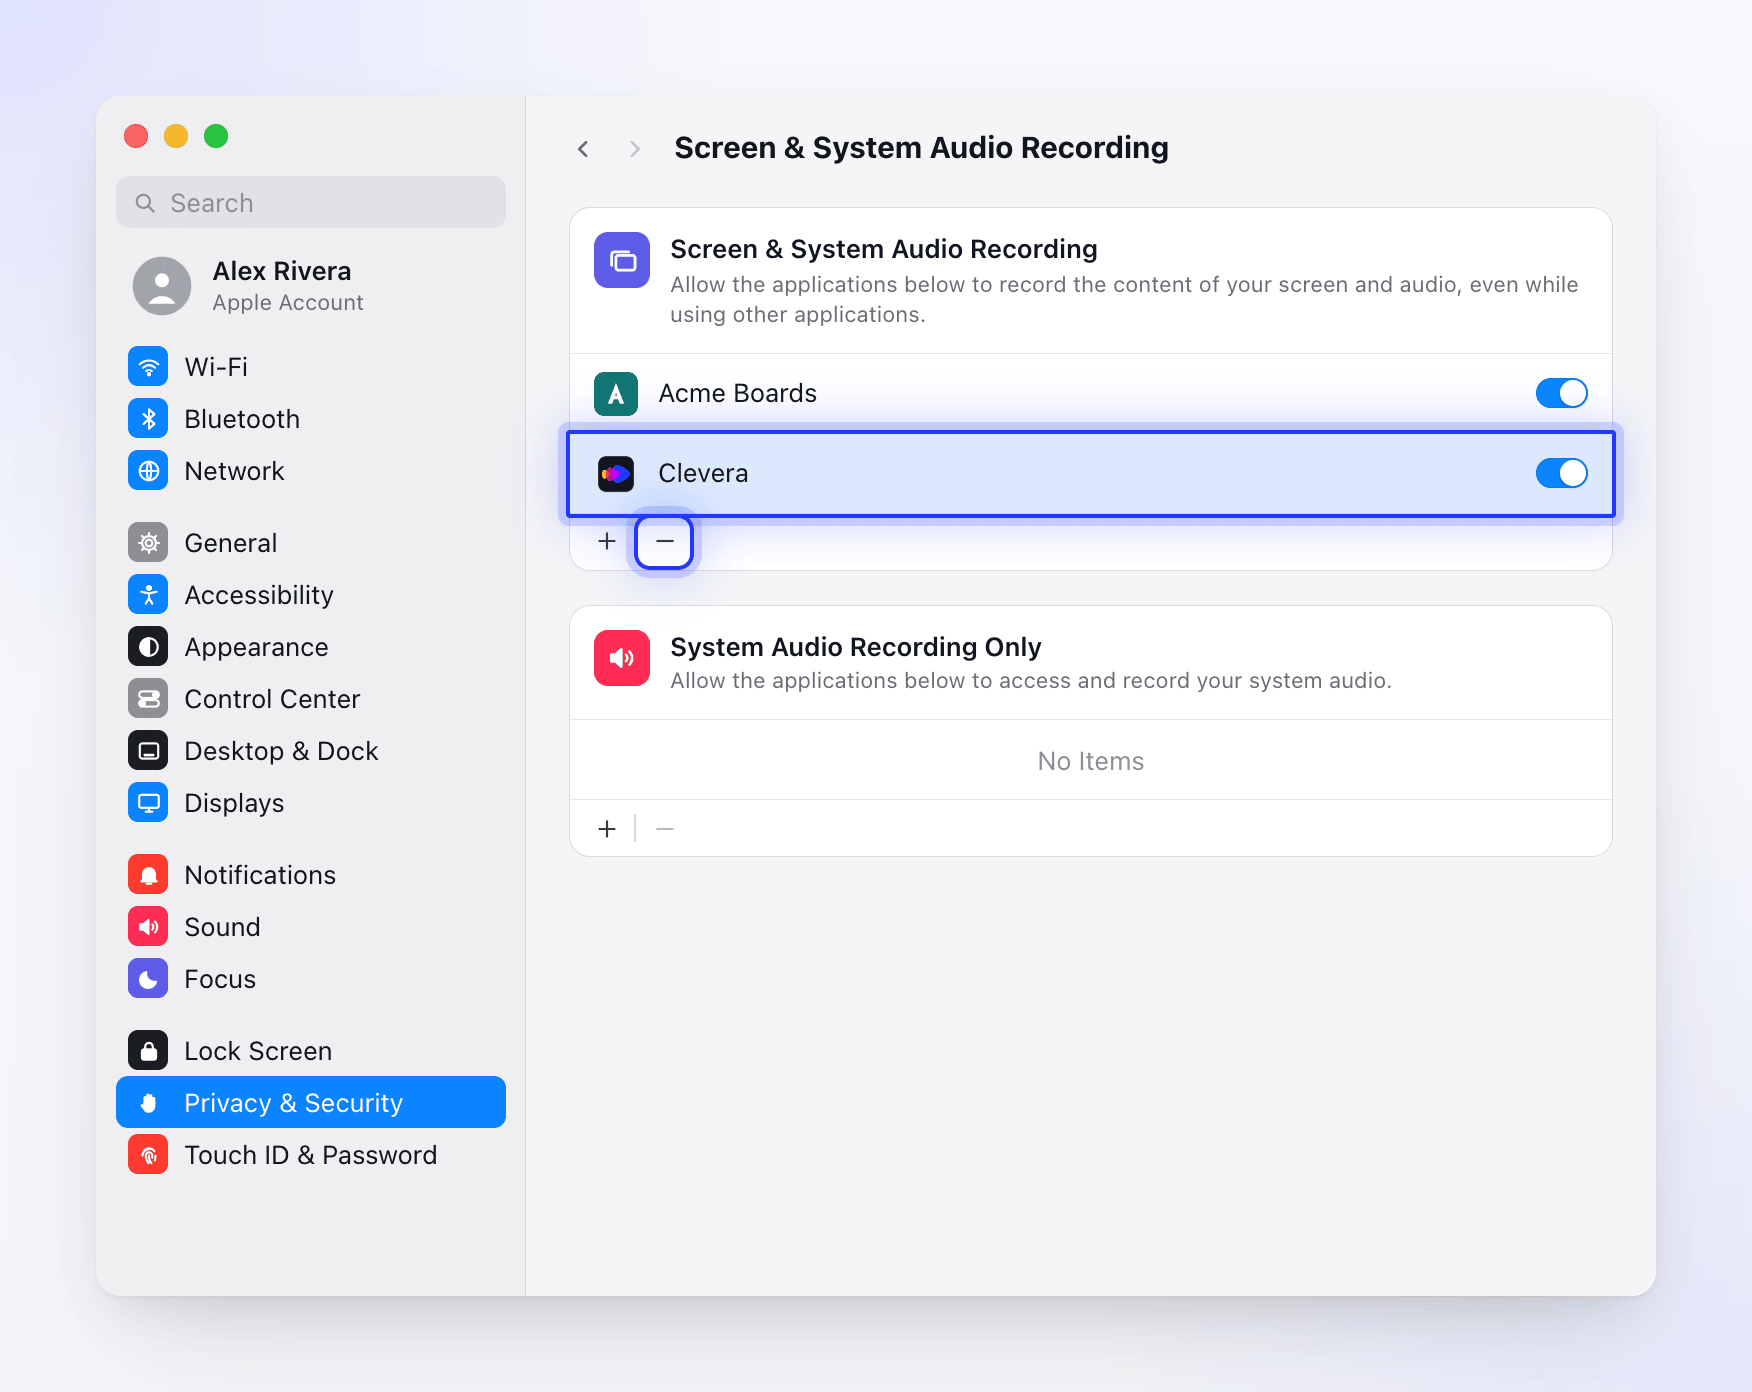Click the Bluetooth sidebar icon
This screenshot has width=1752, height=1392.
tap(148, 418)
